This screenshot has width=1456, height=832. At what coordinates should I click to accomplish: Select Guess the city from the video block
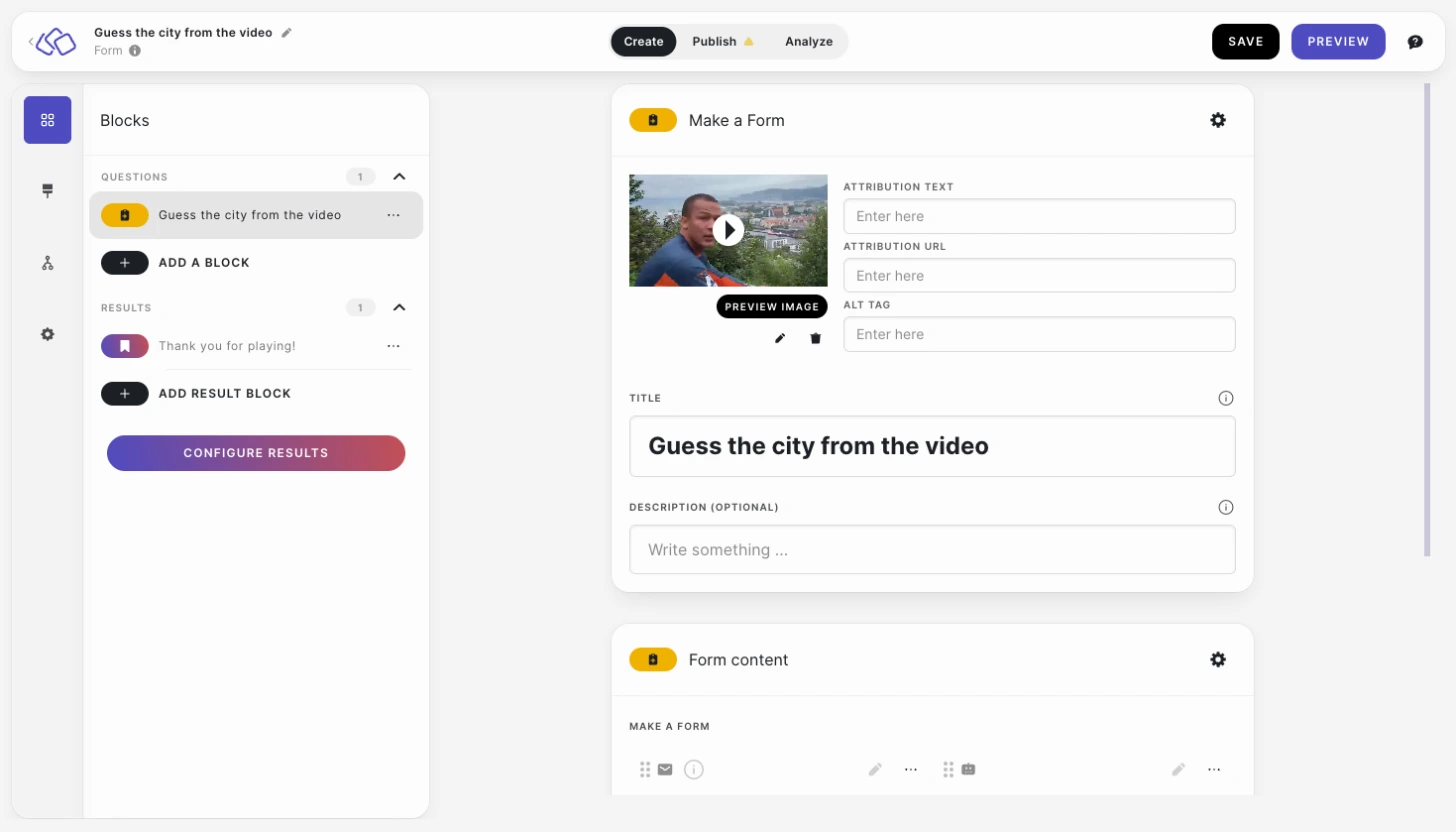coord(256,215)
